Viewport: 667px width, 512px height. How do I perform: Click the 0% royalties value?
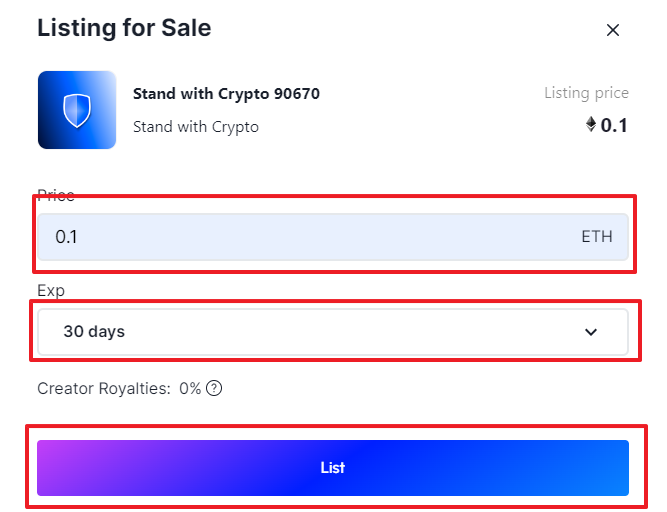click(190, 389)
